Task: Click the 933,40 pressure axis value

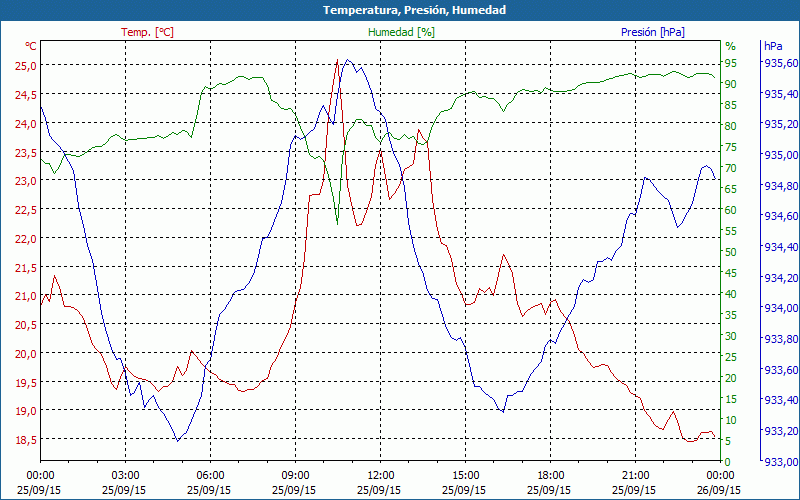Action: click(781, 401)
